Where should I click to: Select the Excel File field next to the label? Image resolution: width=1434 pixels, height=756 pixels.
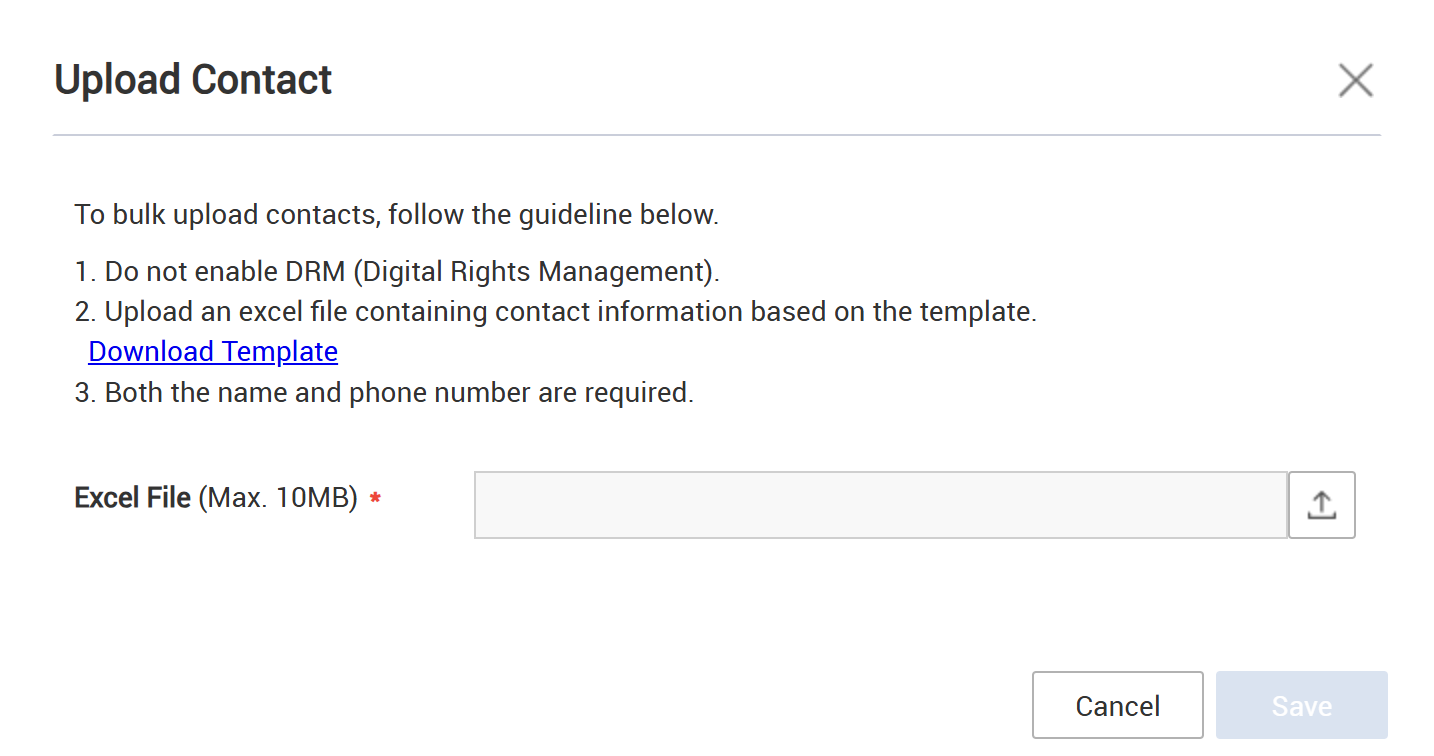[x=880, y=505]
